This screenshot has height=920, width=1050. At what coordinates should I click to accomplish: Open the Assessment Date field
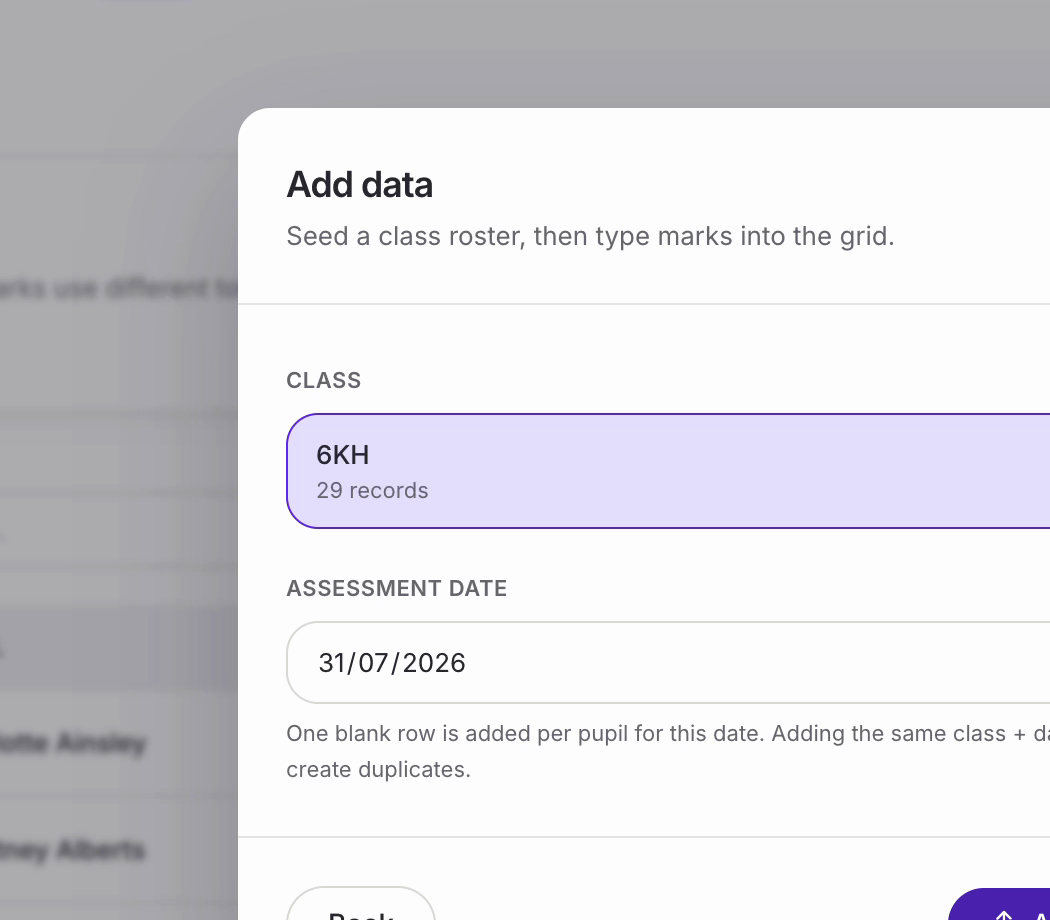[x=668, y=662]
